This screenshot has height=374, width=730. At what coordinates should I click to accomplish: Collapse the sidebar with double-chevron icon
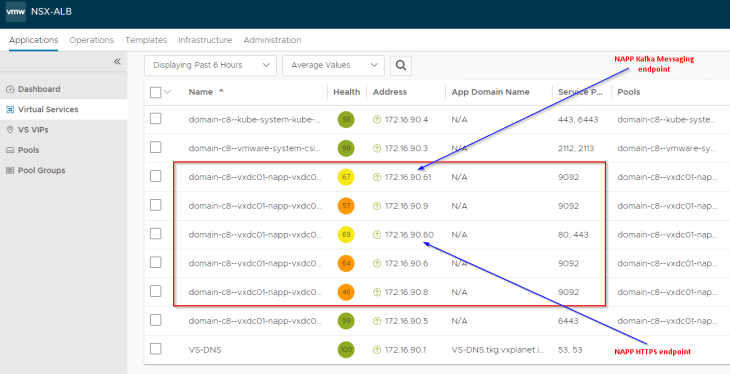[117, 61]
